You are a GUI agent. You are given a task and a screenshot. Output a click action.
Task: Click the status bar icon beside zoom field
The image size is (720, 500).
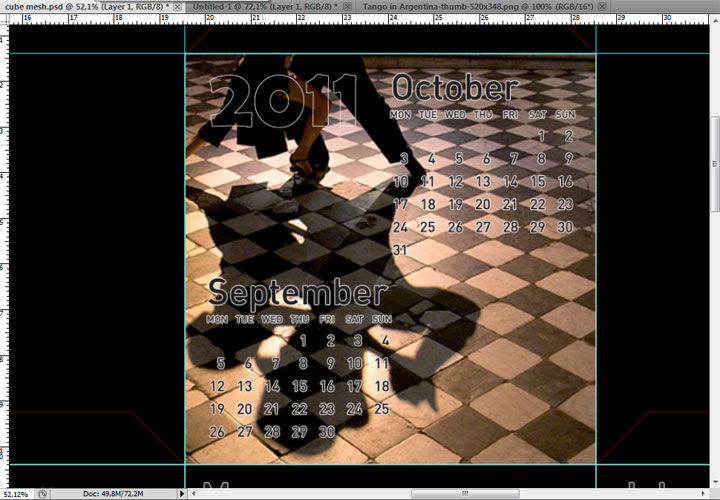coord(42,493)
